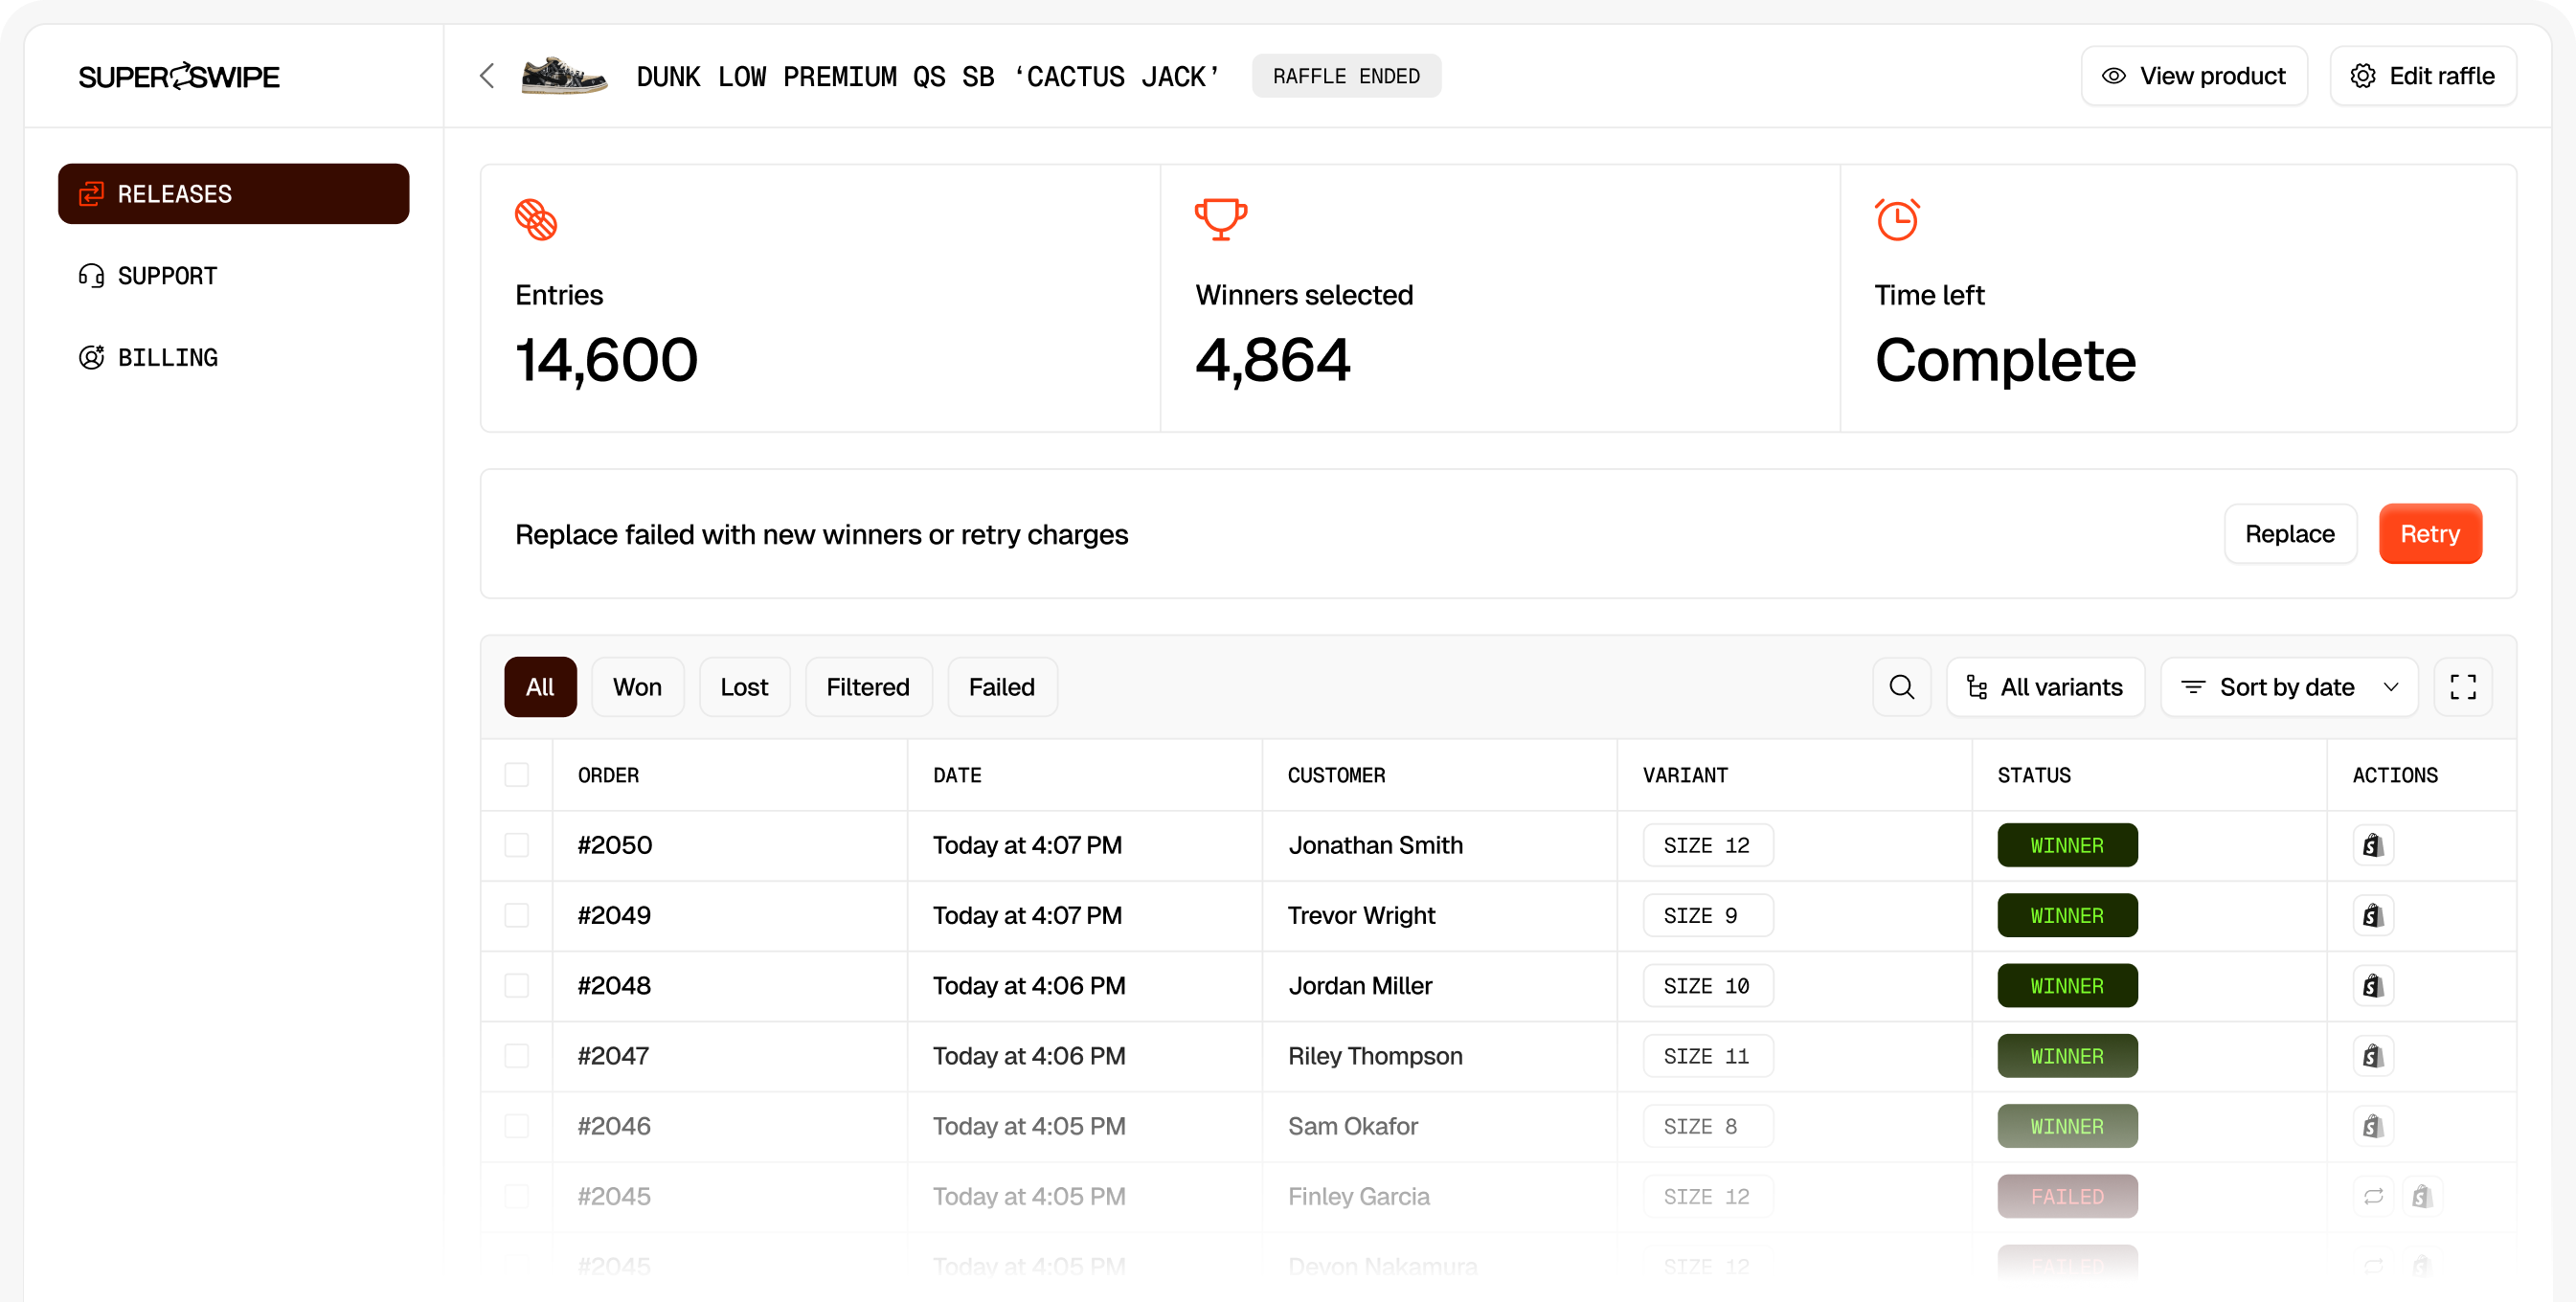Tick the checkbox for order #2047
The width and height of the screenshot is (2576, 1302).
(x=517, y=1056)
